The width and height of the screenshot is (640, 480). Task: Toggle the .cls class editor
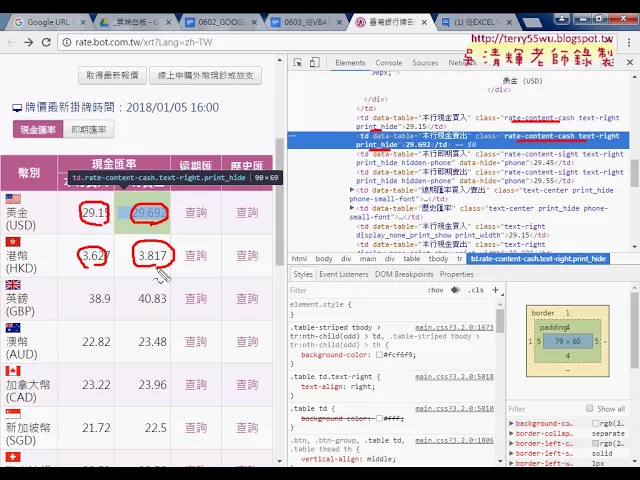tap(476, 290)
